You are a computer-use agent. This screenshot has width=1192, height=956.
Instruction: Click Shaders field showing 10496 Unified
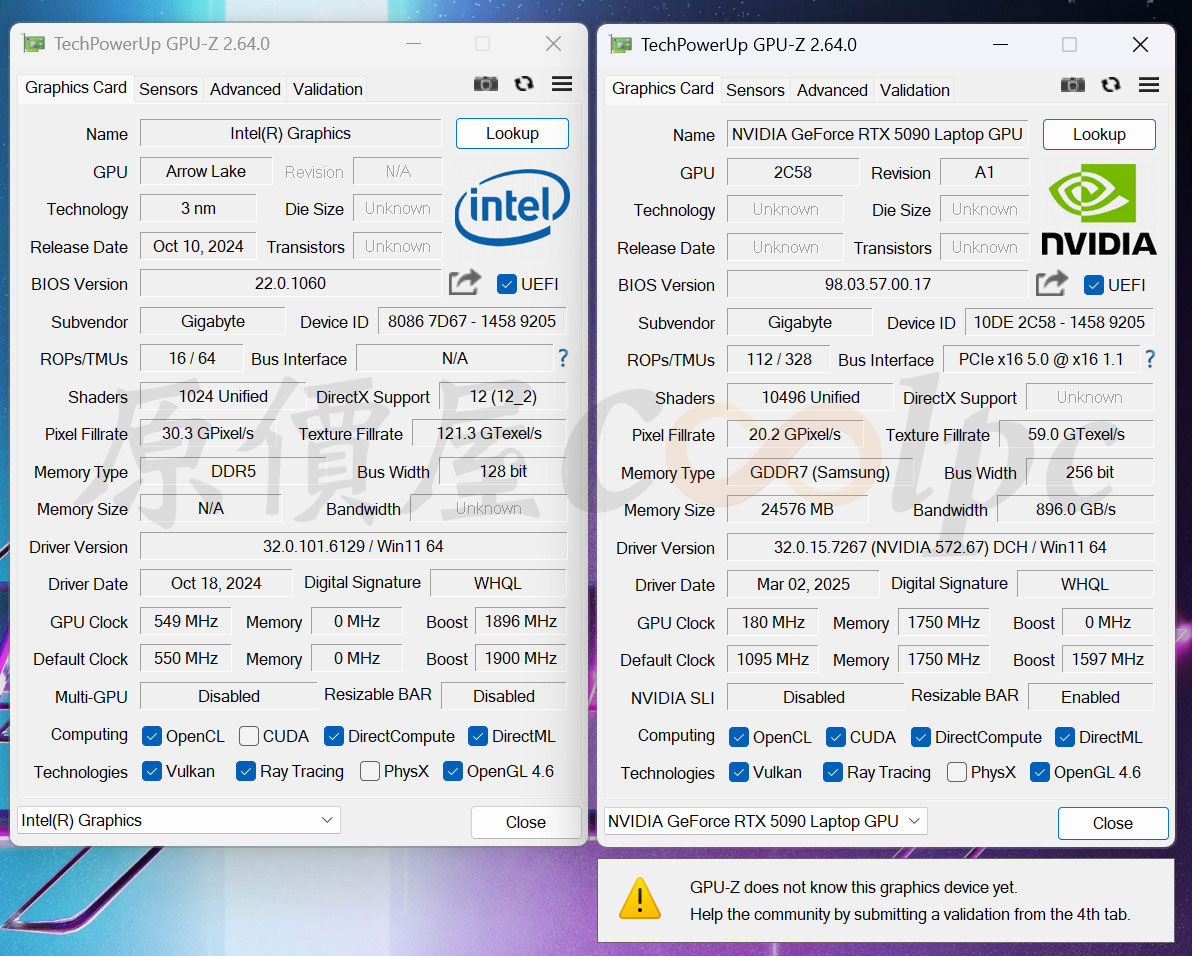pyautogui.click(x=810, y=397)
